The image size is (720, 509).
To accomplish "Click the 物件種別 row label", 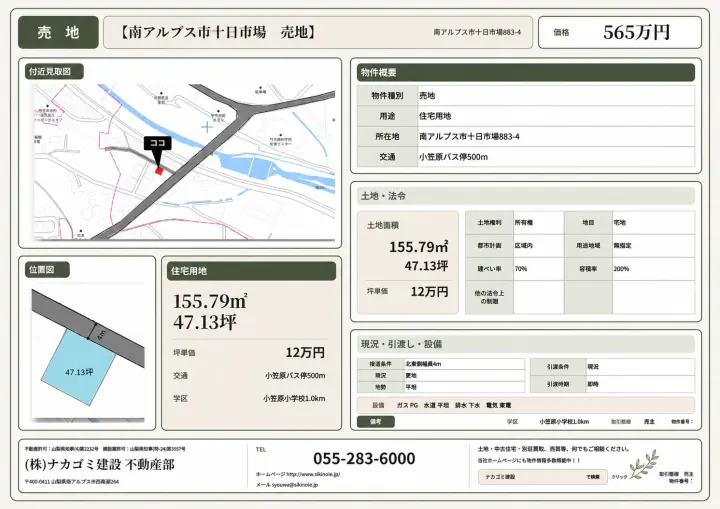I will pos(387,96).
